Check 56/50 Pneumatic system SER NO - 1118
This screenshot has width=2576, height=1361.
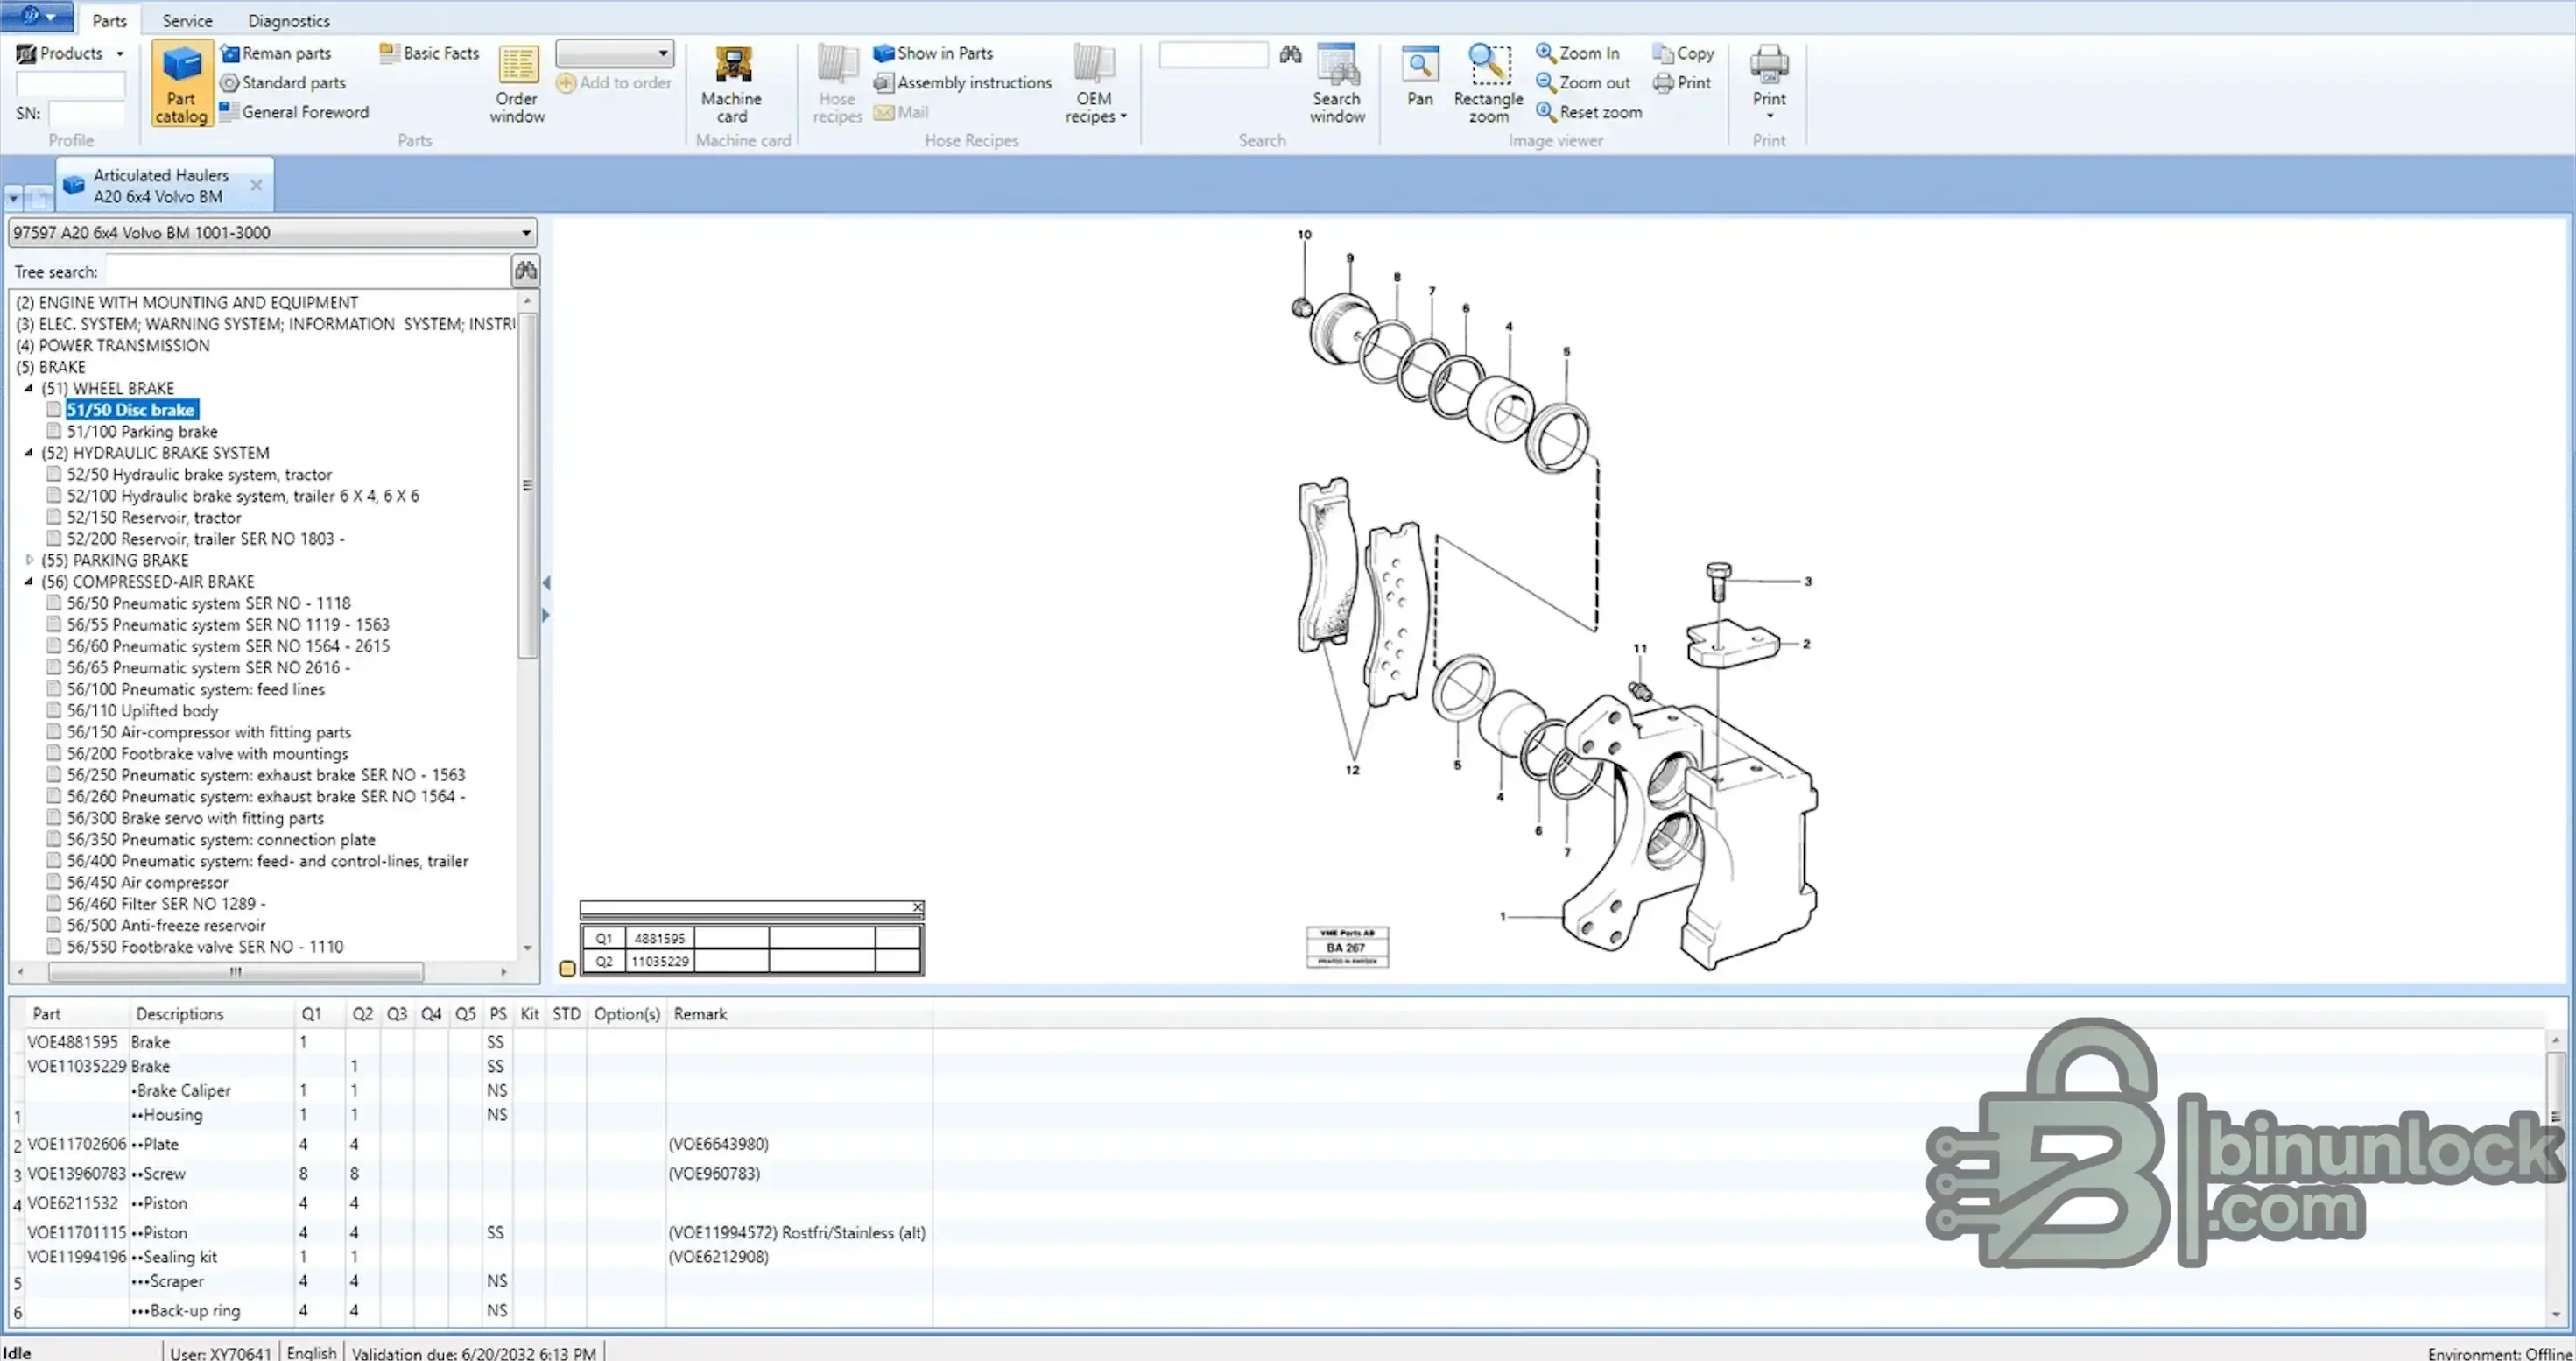[54, 603]
